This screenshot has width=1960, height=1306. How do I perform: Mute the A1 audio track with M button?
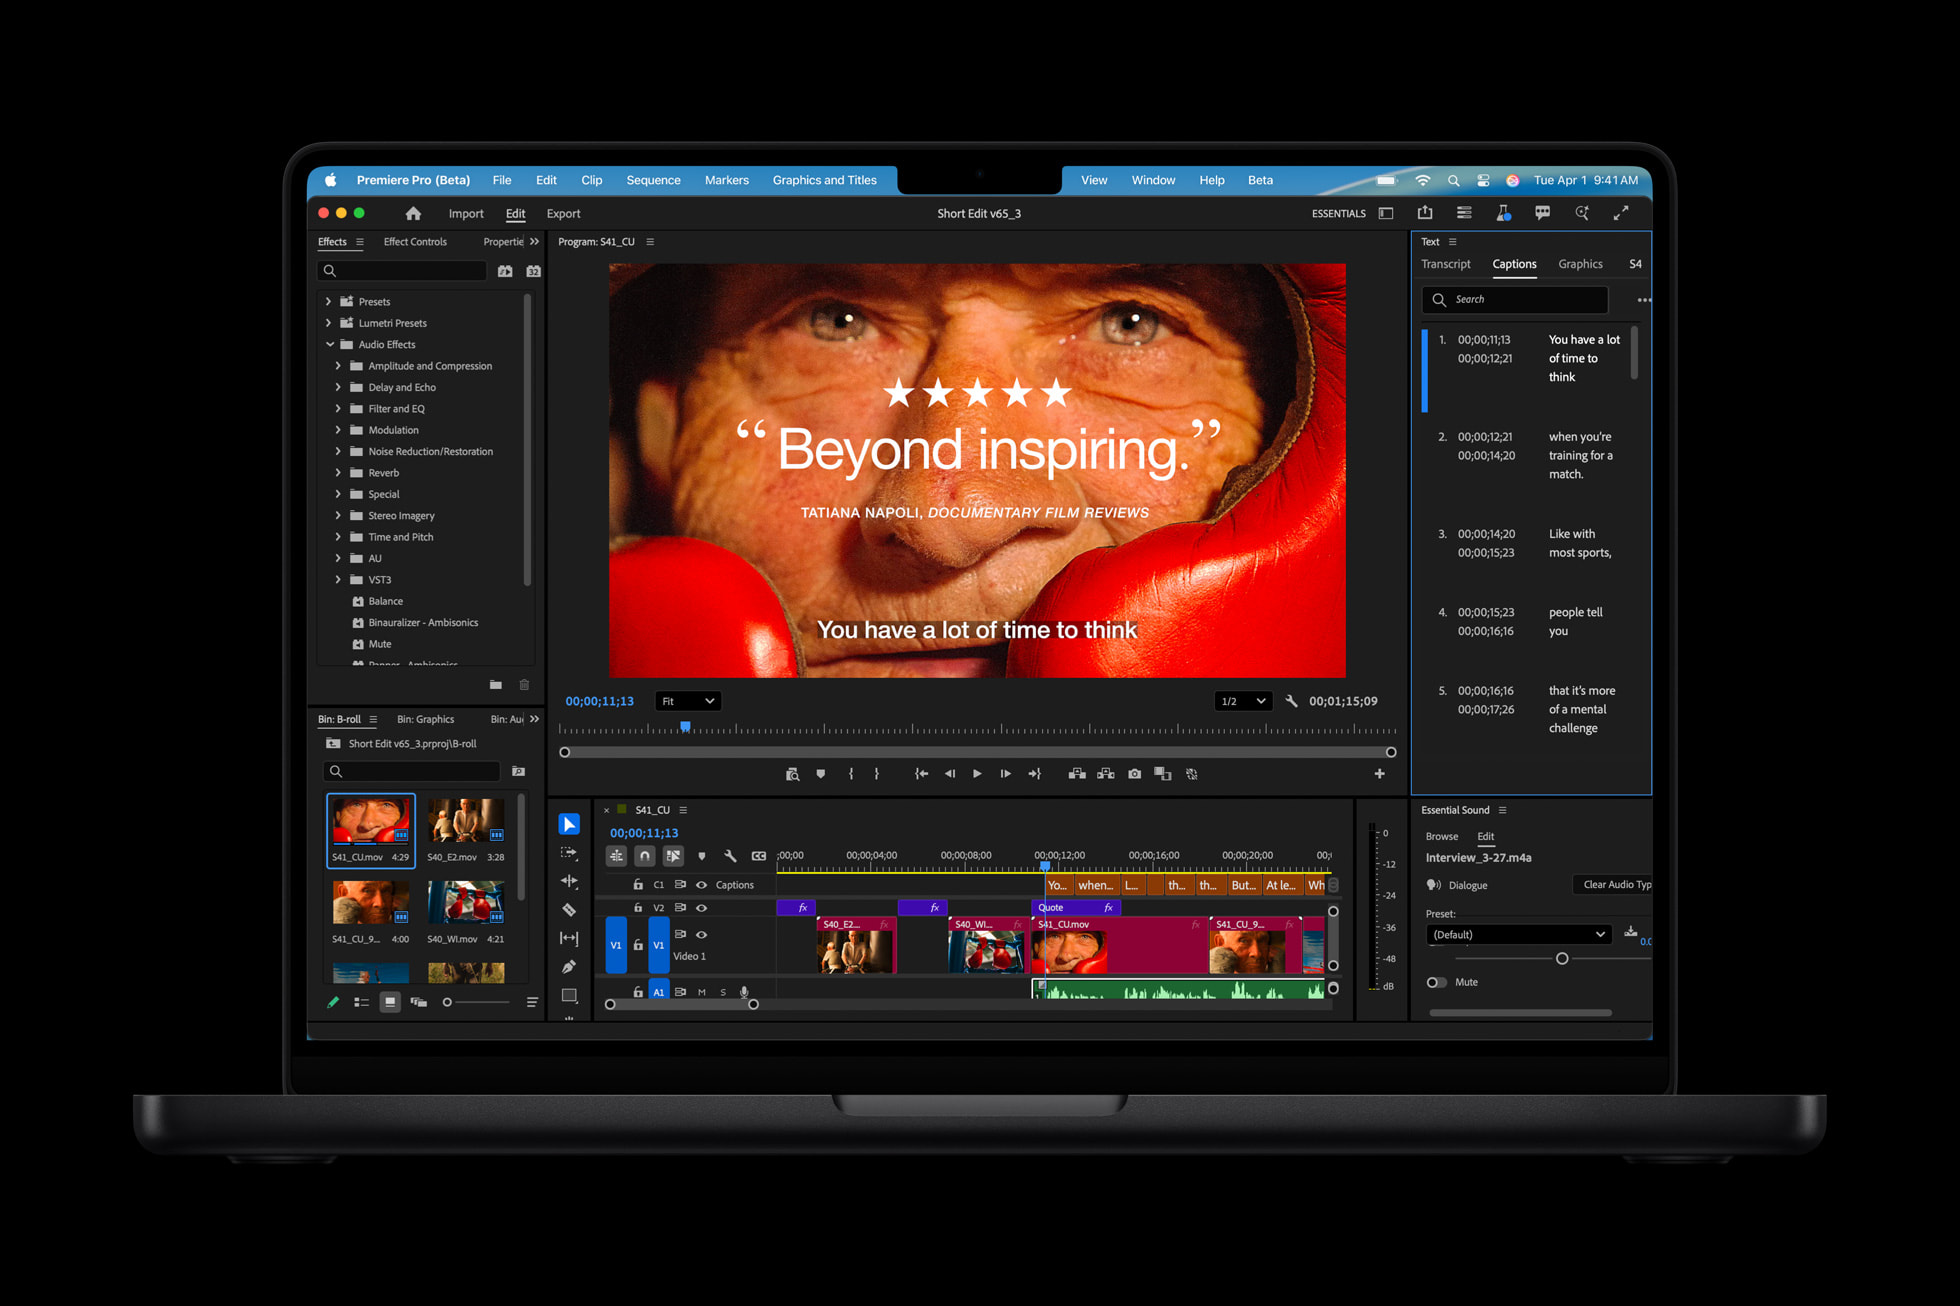(x=700, y=991)
